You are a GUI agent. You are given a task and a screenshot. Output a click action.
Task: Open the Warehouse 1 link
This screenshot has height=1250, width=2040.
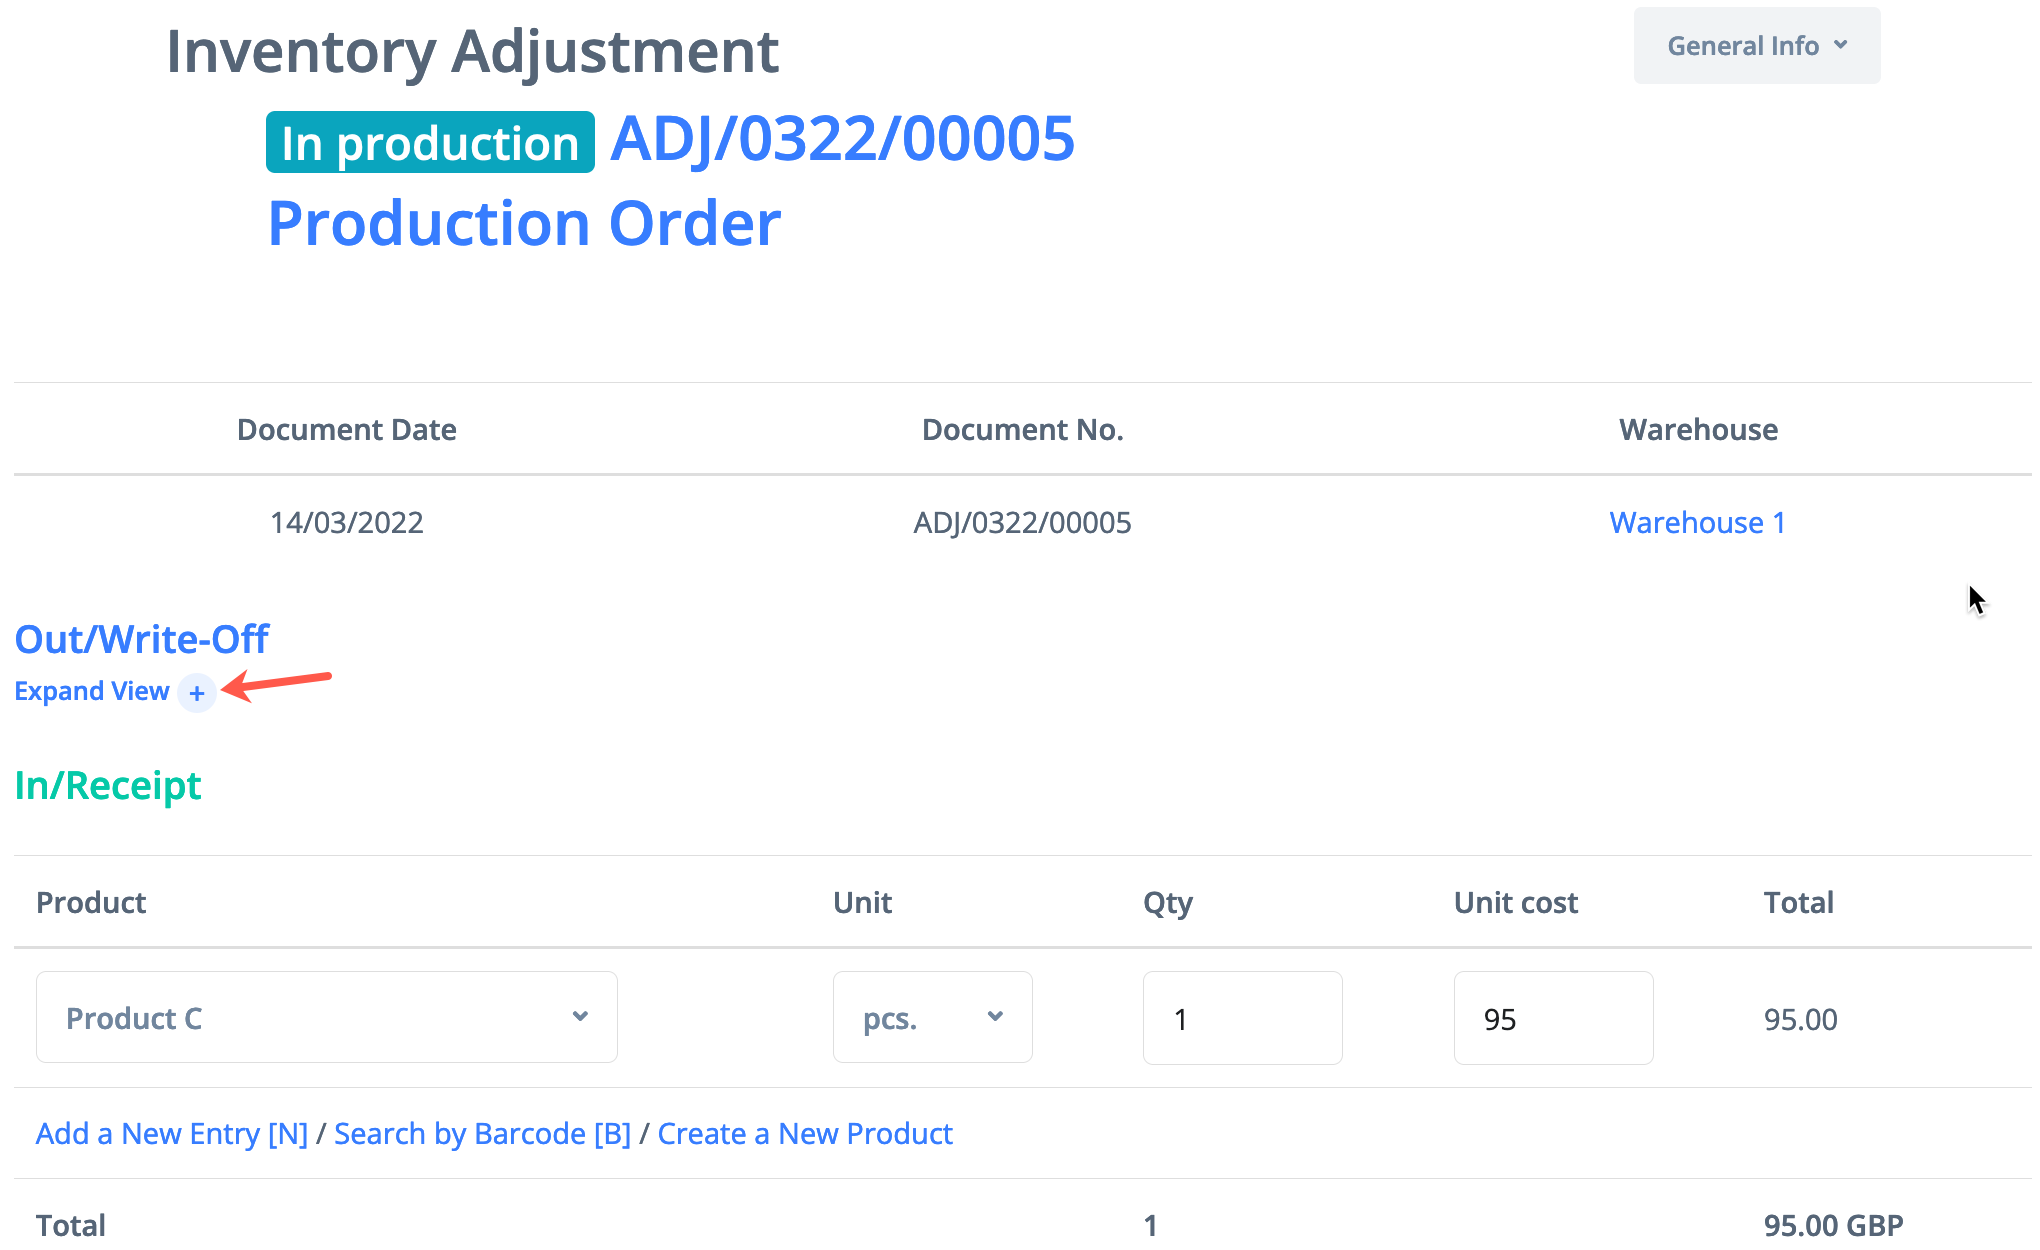1697,522
